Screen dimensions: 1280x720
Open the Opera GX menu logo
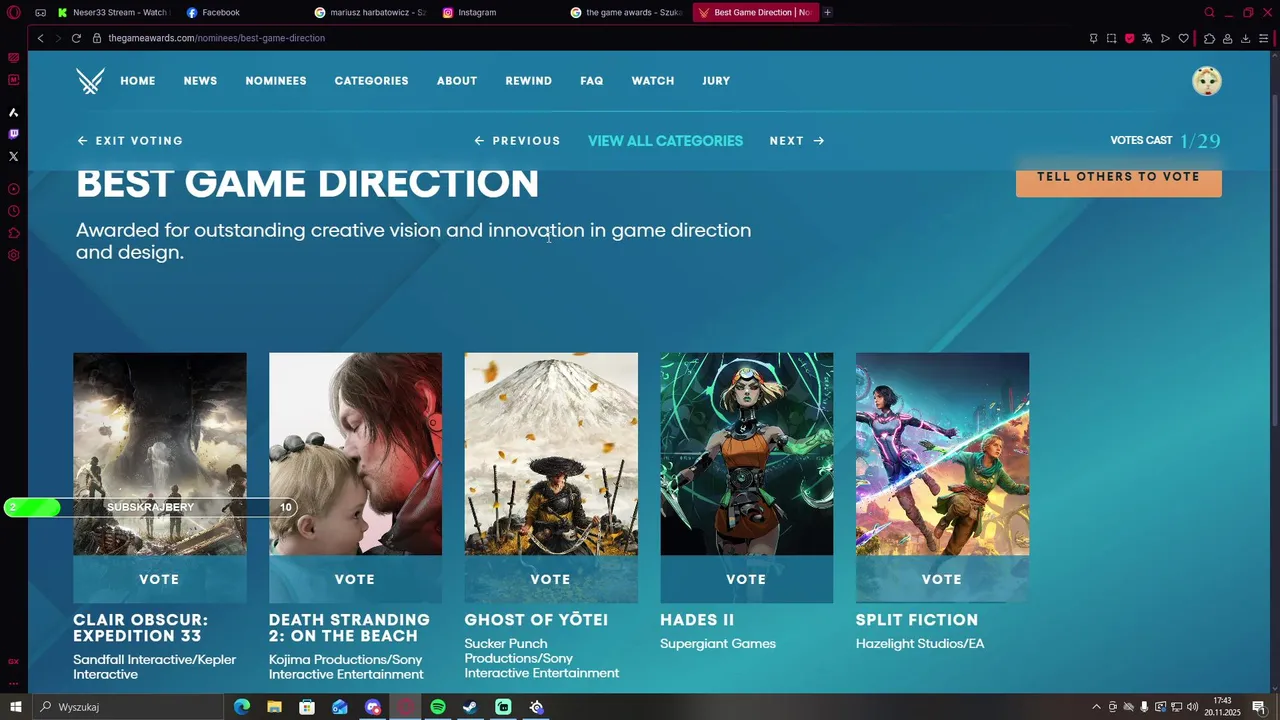point(13,12)
